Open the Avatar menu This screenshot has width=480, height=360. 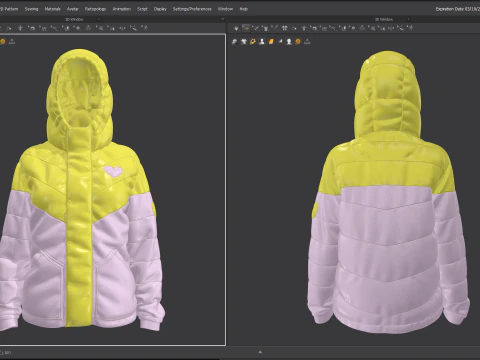click(x=73, y=9)
